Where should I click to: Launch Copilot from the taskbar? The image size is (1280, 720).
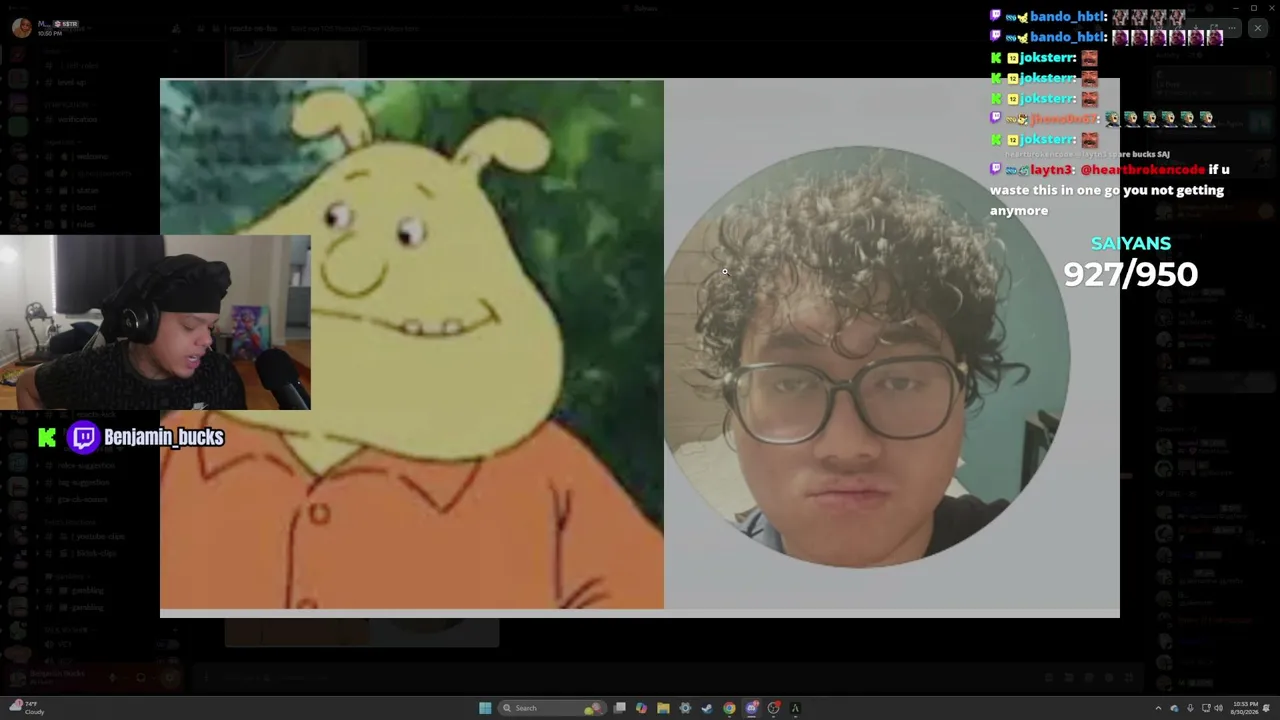coord(641,708)
